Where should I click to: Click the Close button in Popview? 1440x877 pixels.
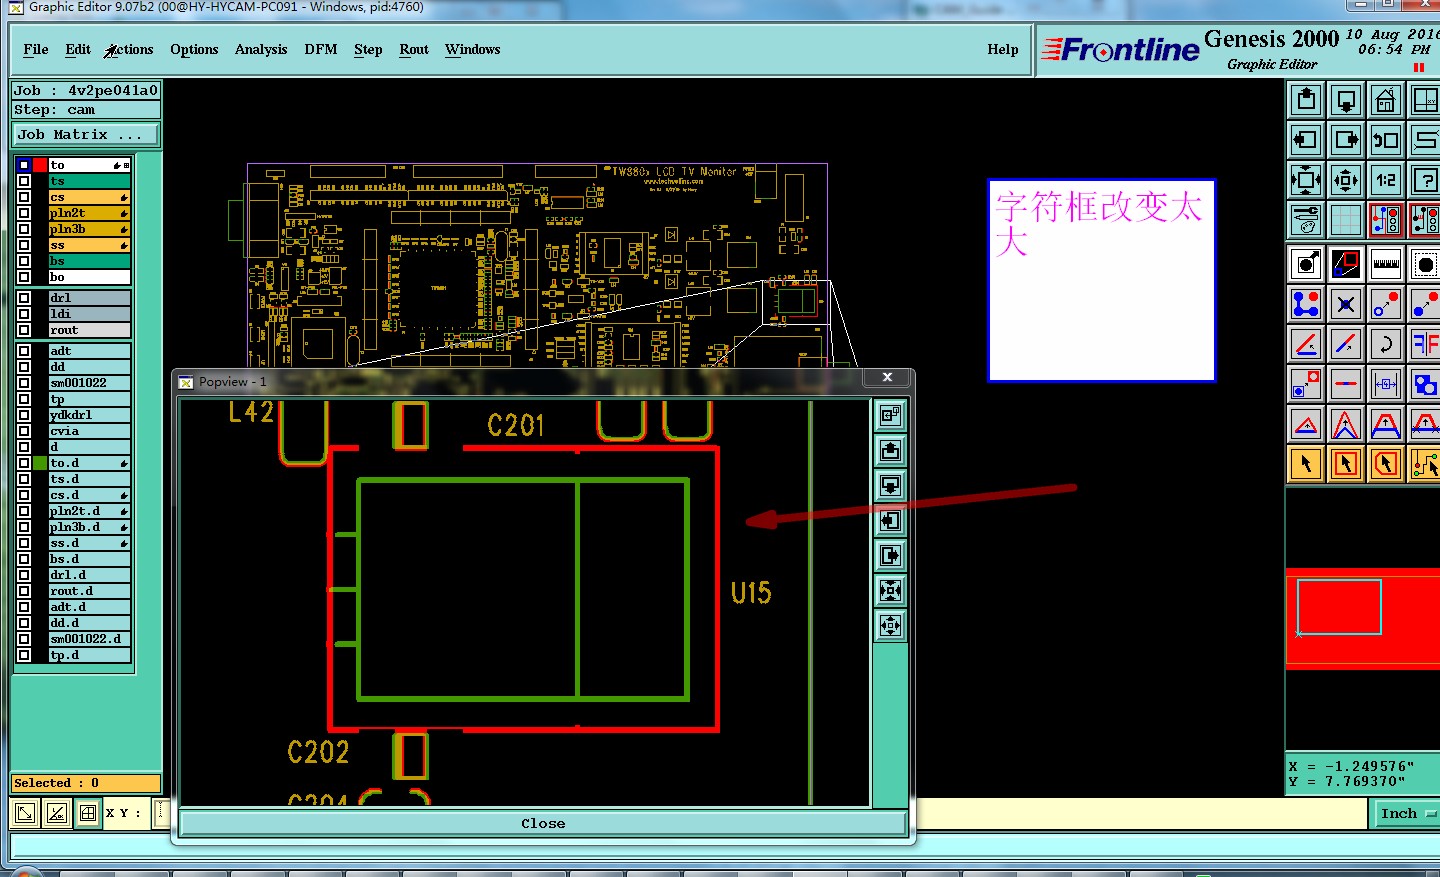[543, 824]
